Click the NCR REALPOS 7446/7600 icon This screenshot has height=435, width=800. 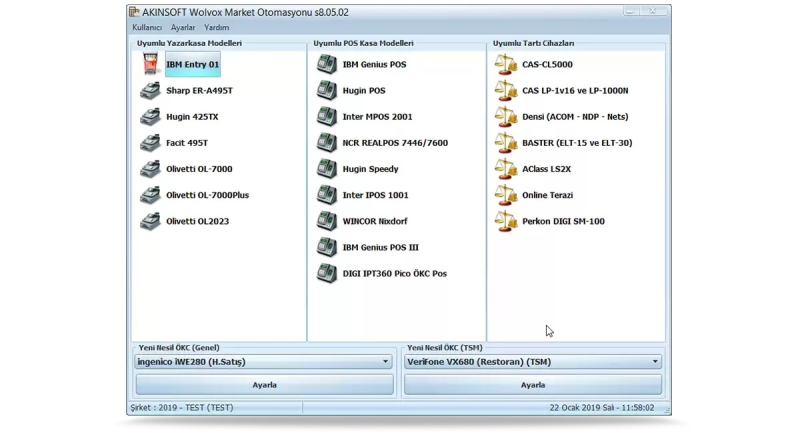click(x=327, y=143)
